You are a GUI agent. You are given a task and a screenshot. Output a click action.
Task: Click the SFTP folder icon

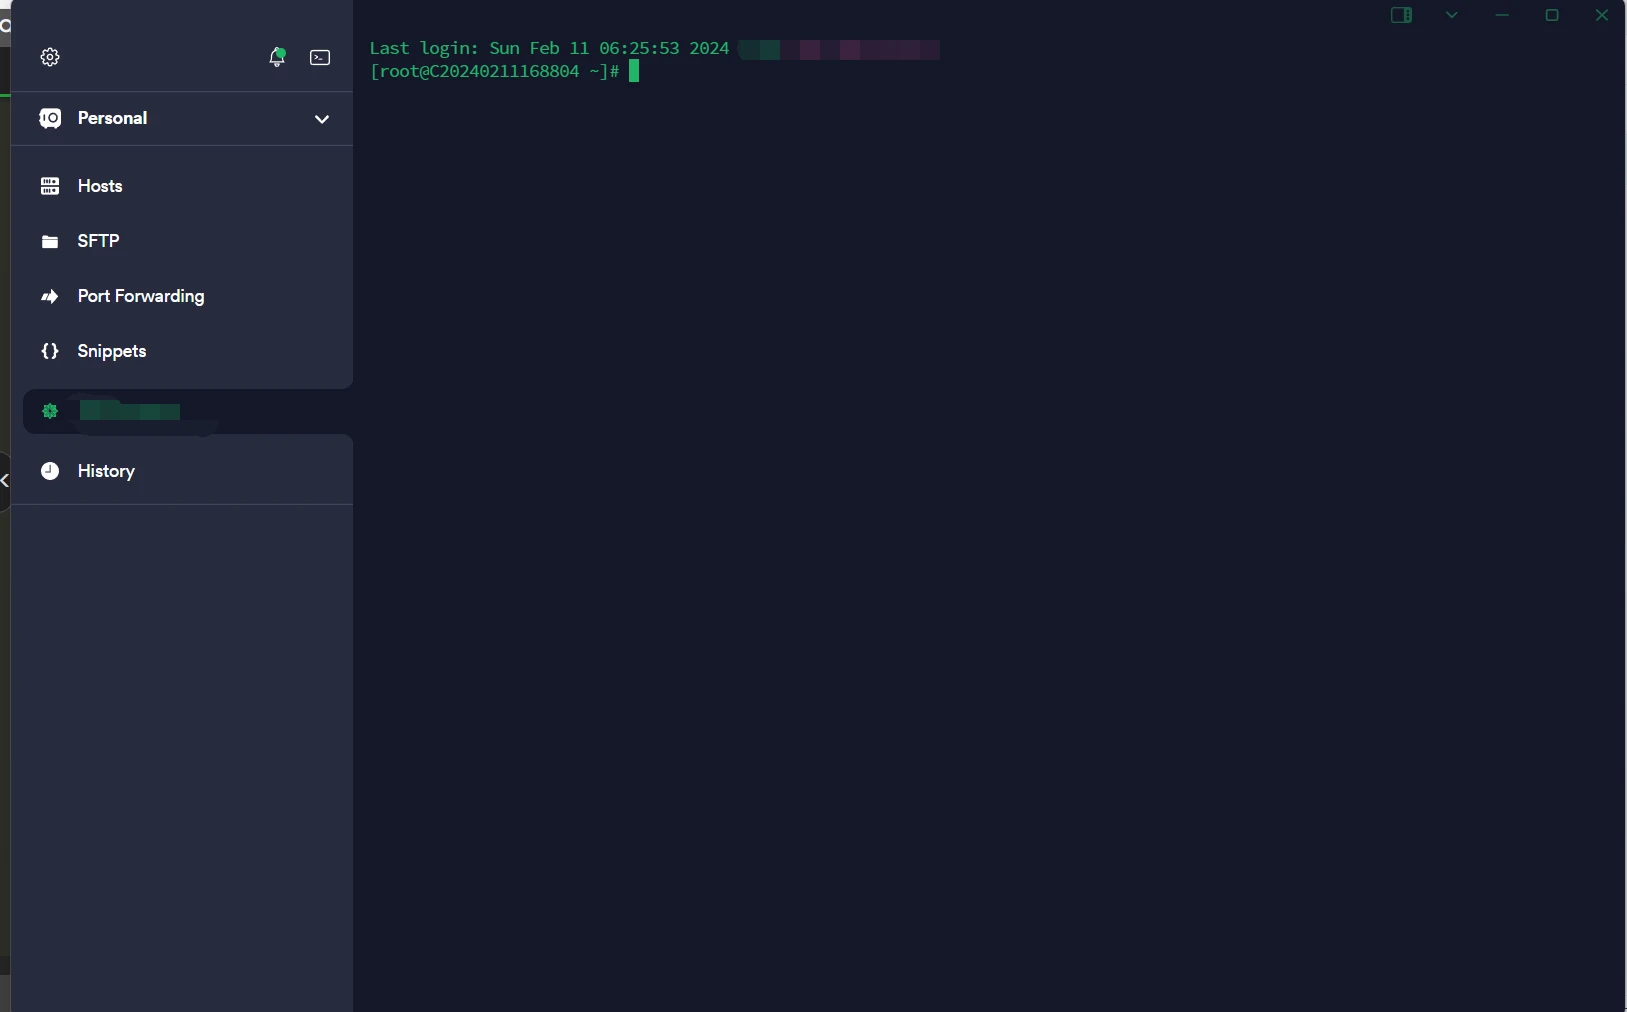coord(49,241)
